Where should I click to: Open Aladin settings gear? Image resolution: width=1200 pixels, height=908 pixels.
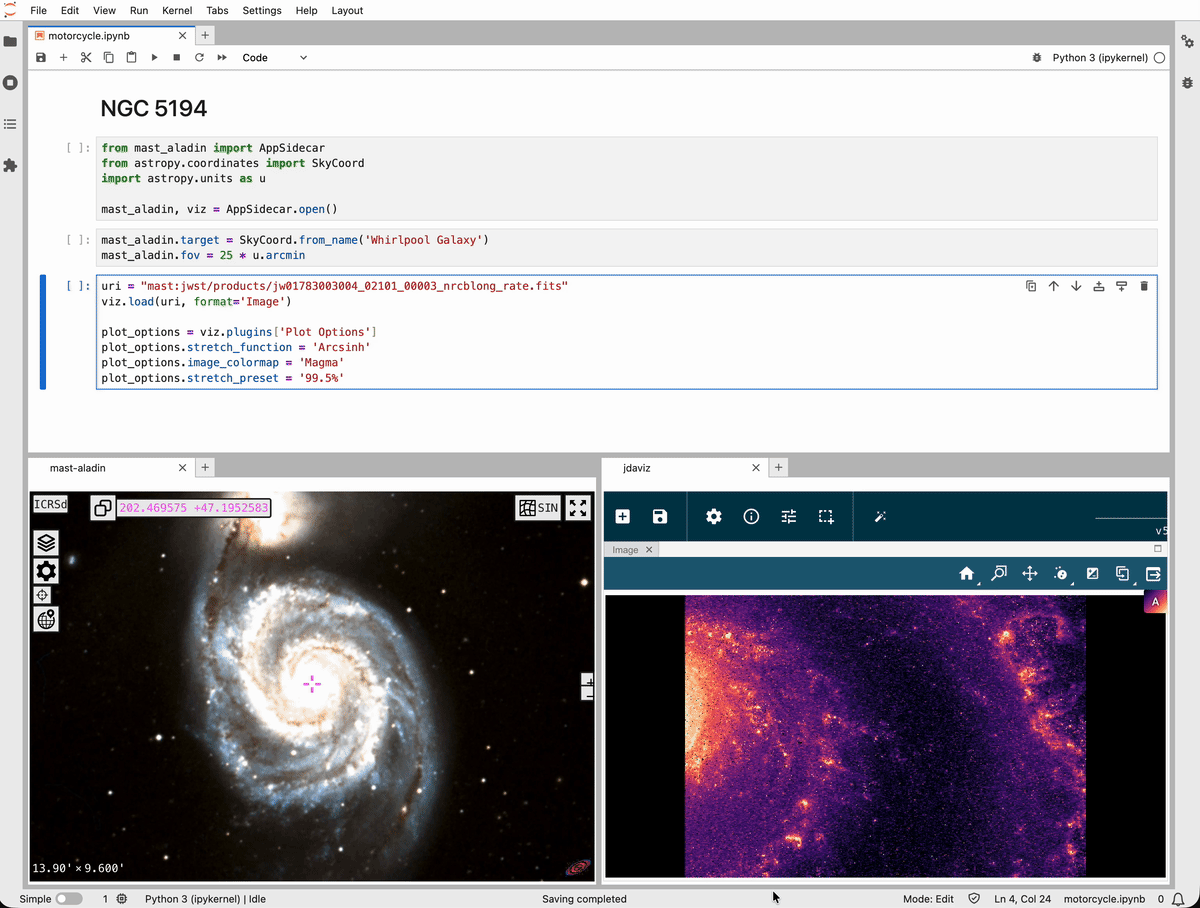(x=46, y=571)
